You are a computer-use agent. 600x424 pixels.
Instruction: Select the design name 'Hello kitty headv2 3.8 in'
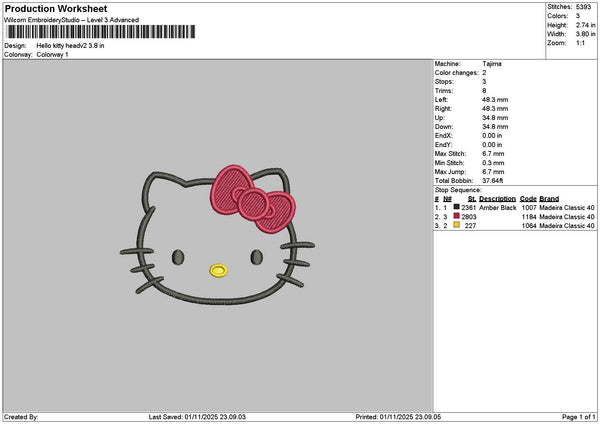(x=70, y=46)
